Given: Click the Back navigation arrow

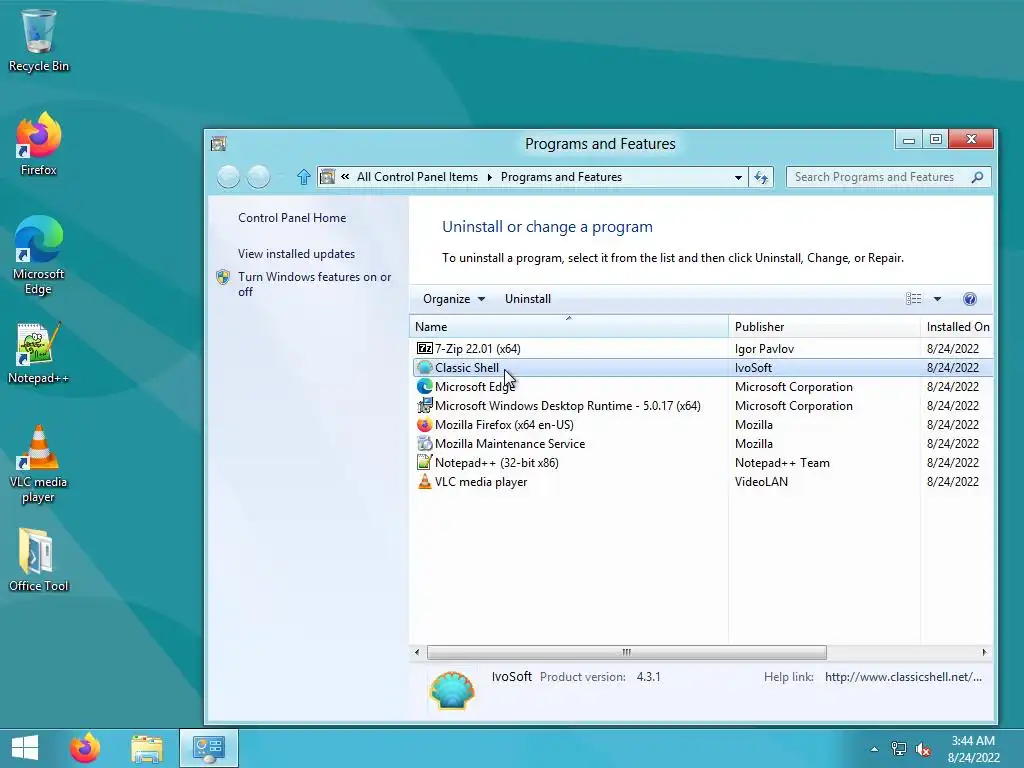Looking at the screenshot, I should pyautogui.click(x=228, y=176).
